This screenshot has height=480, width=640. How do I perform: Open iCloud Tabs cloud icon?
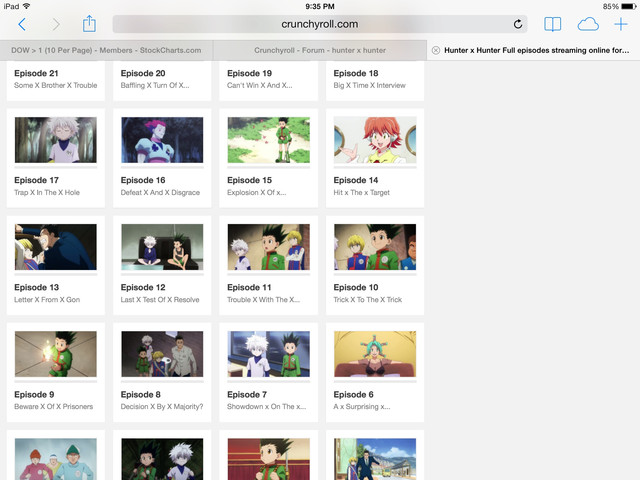[x=588, y=24]
